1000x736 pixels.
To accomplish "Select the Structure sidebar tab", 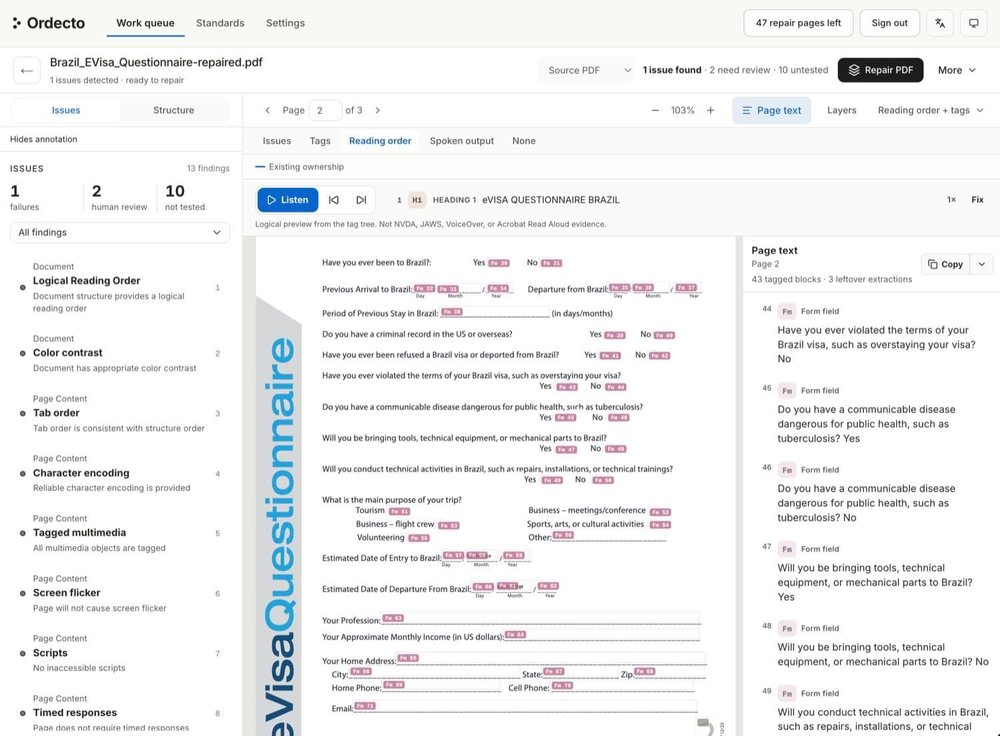I will (173, 110).
